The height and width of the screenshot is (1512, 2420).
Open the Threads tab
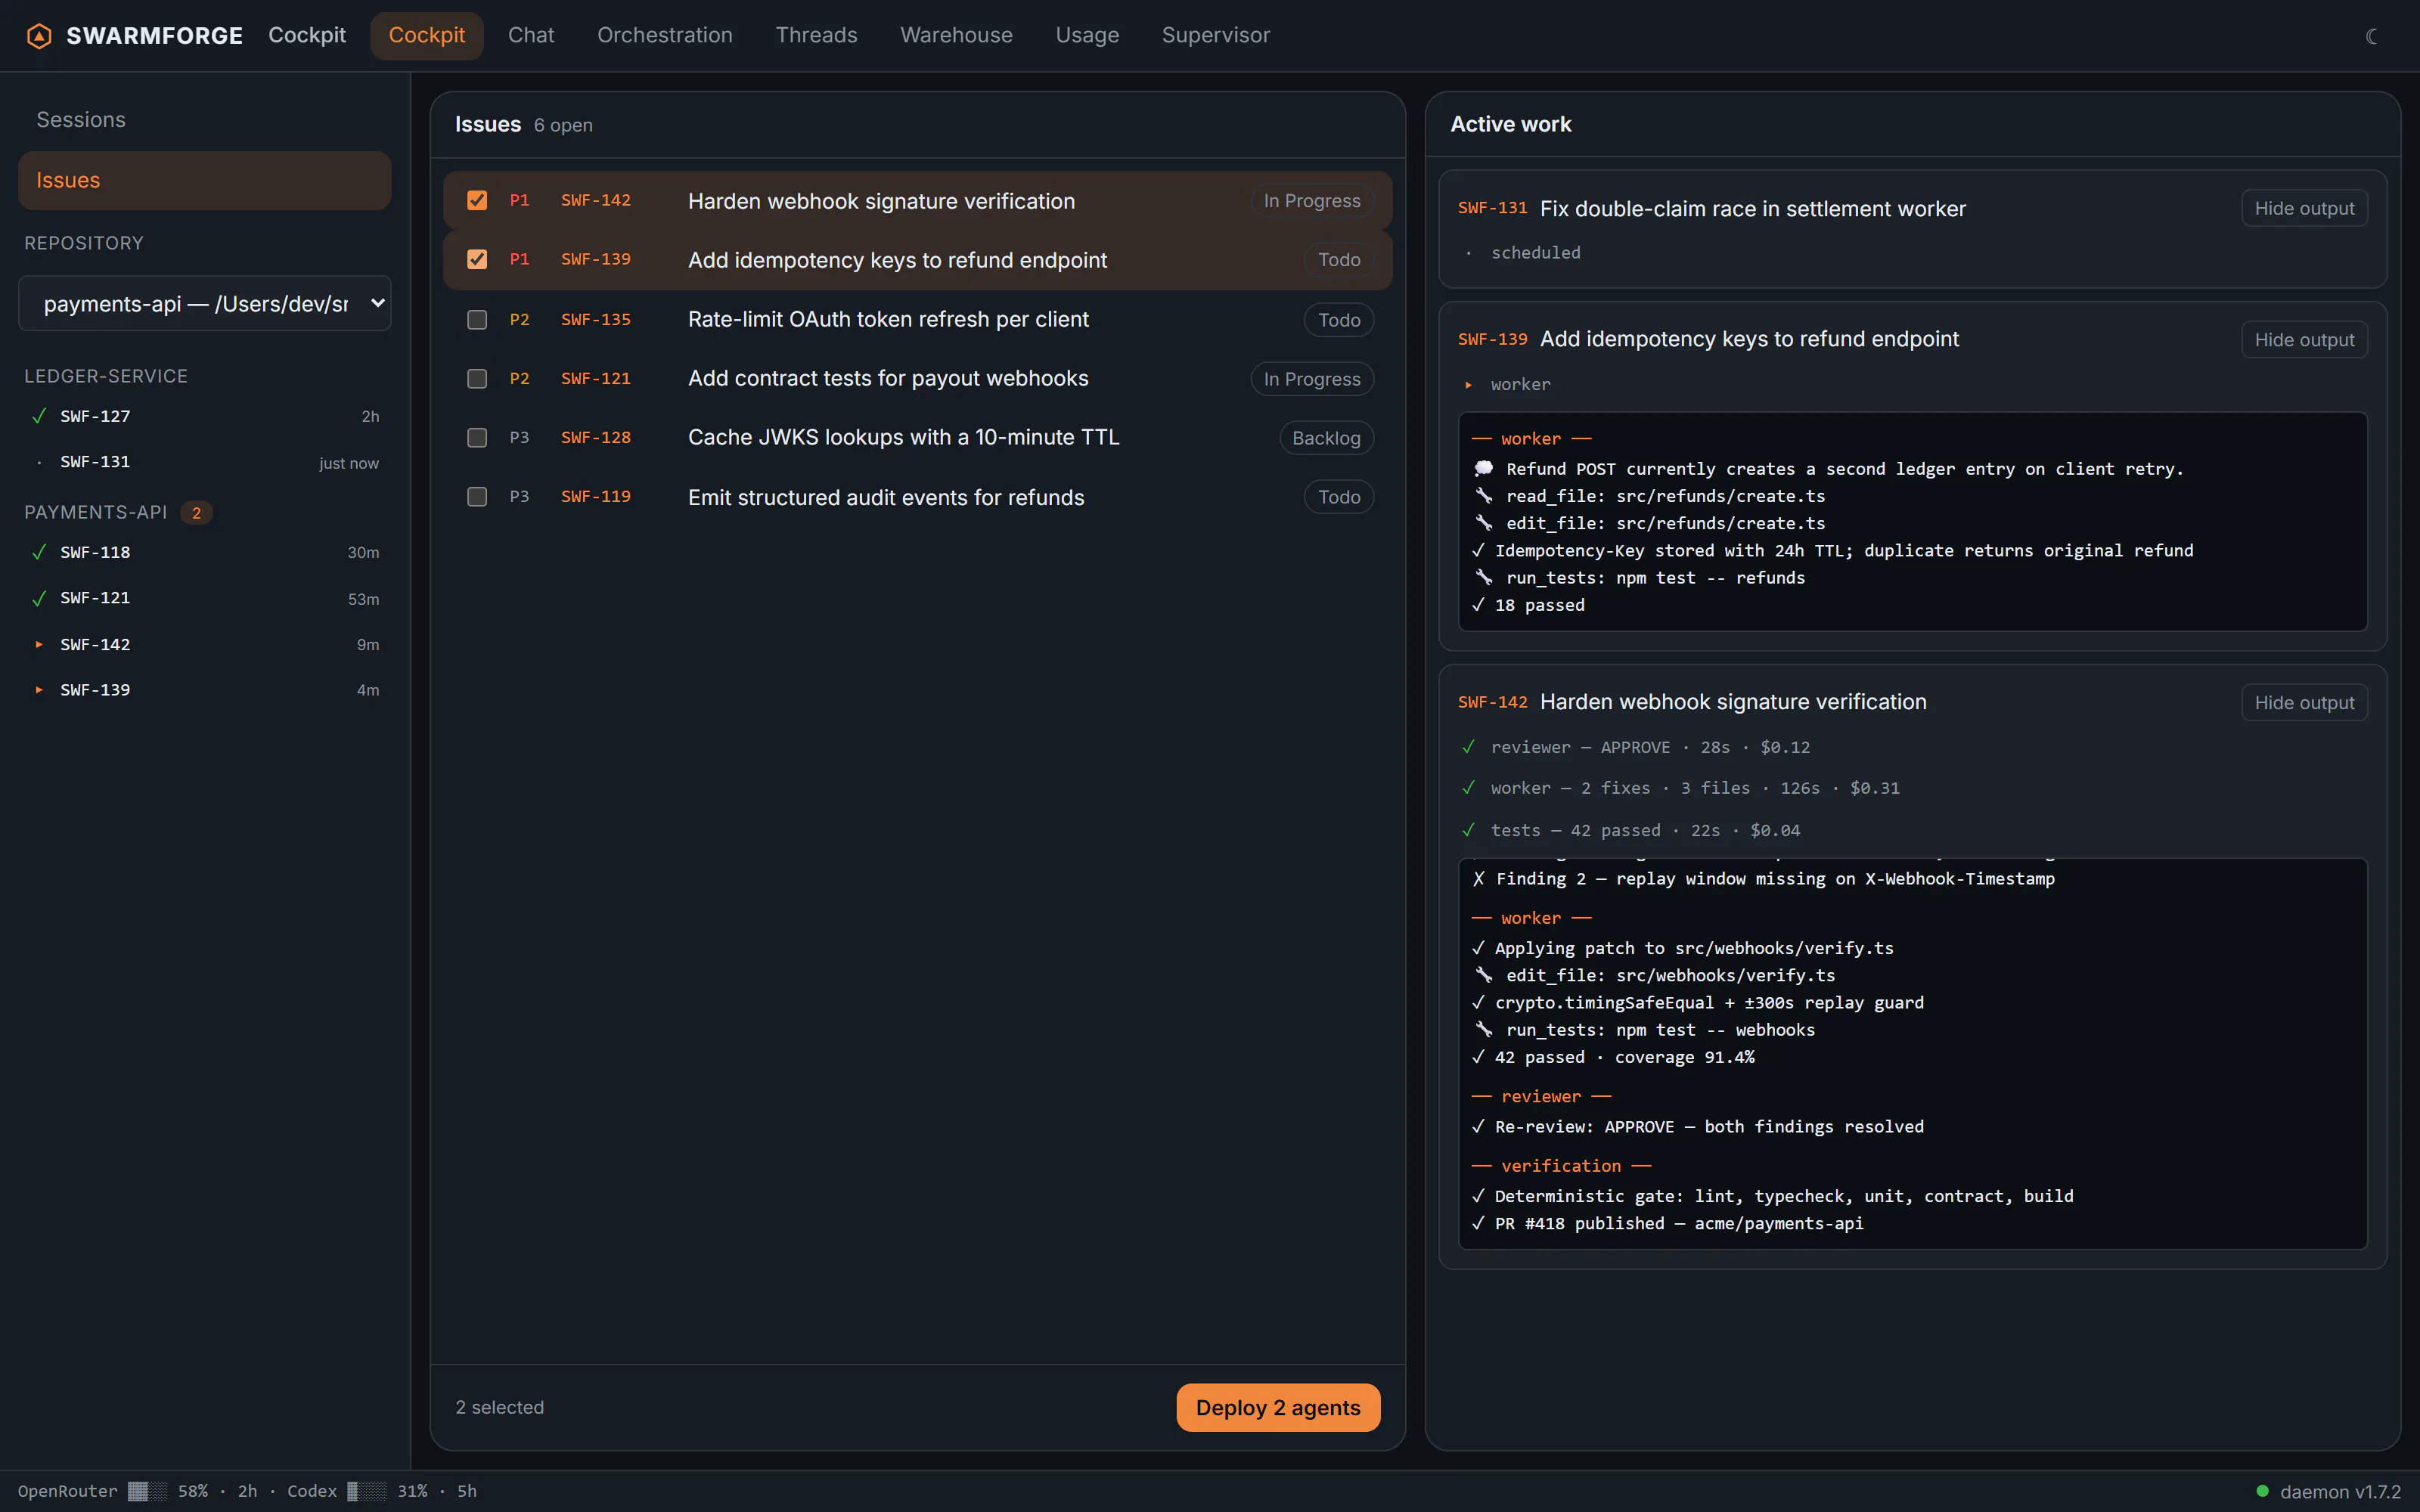click(x=816, y=35)
